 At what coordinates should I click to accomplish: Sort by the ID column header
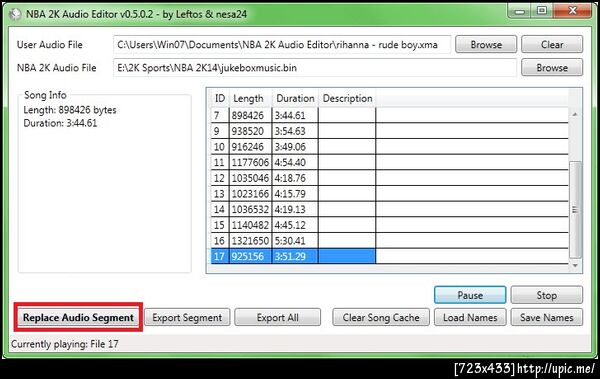pyautogui.click(x=220, y=98)
